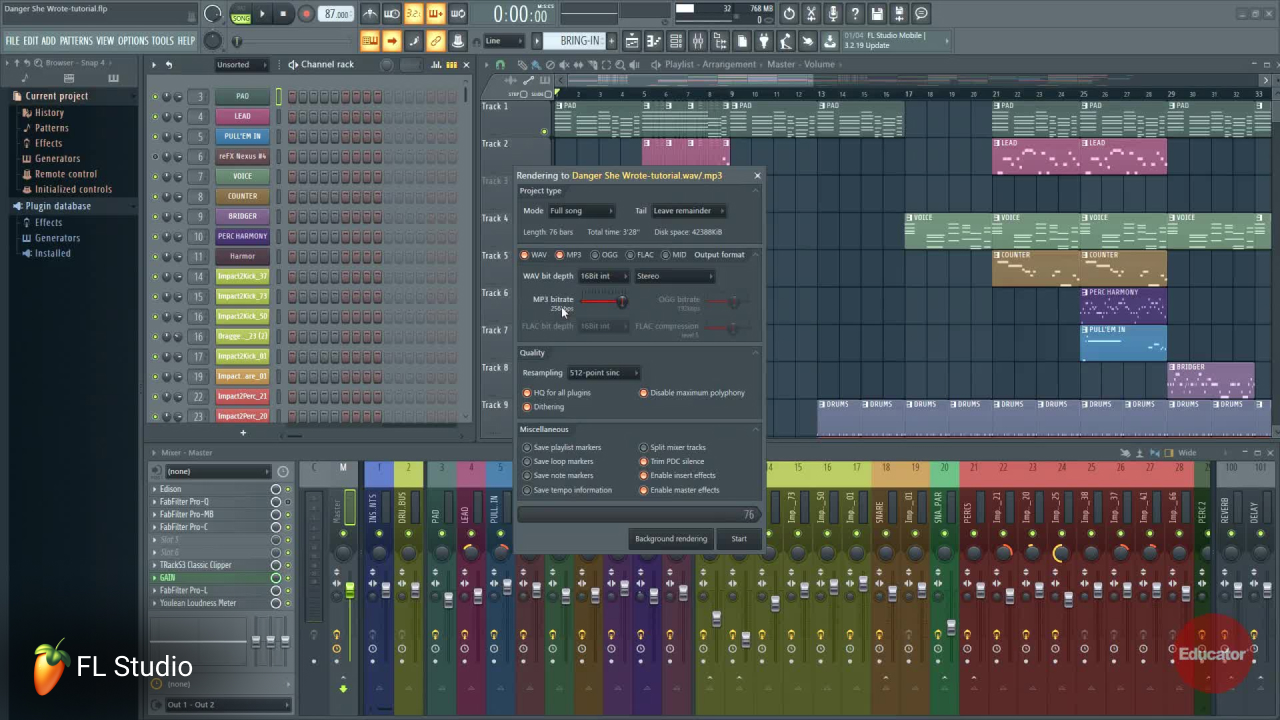The height and width of the screenshot is (720, 1280).
Task: Click the Background rendering button
Action: pos(671,539)
